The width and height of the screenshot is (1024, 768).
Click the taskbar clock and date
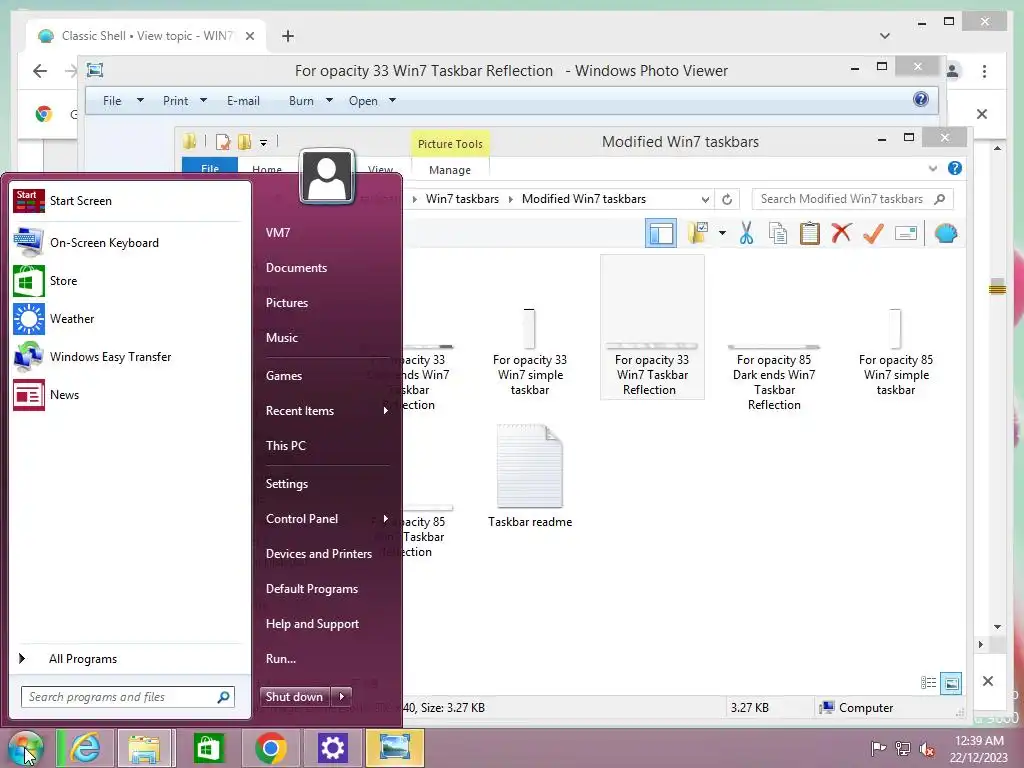pyautogui.click(x=979, y=749)
